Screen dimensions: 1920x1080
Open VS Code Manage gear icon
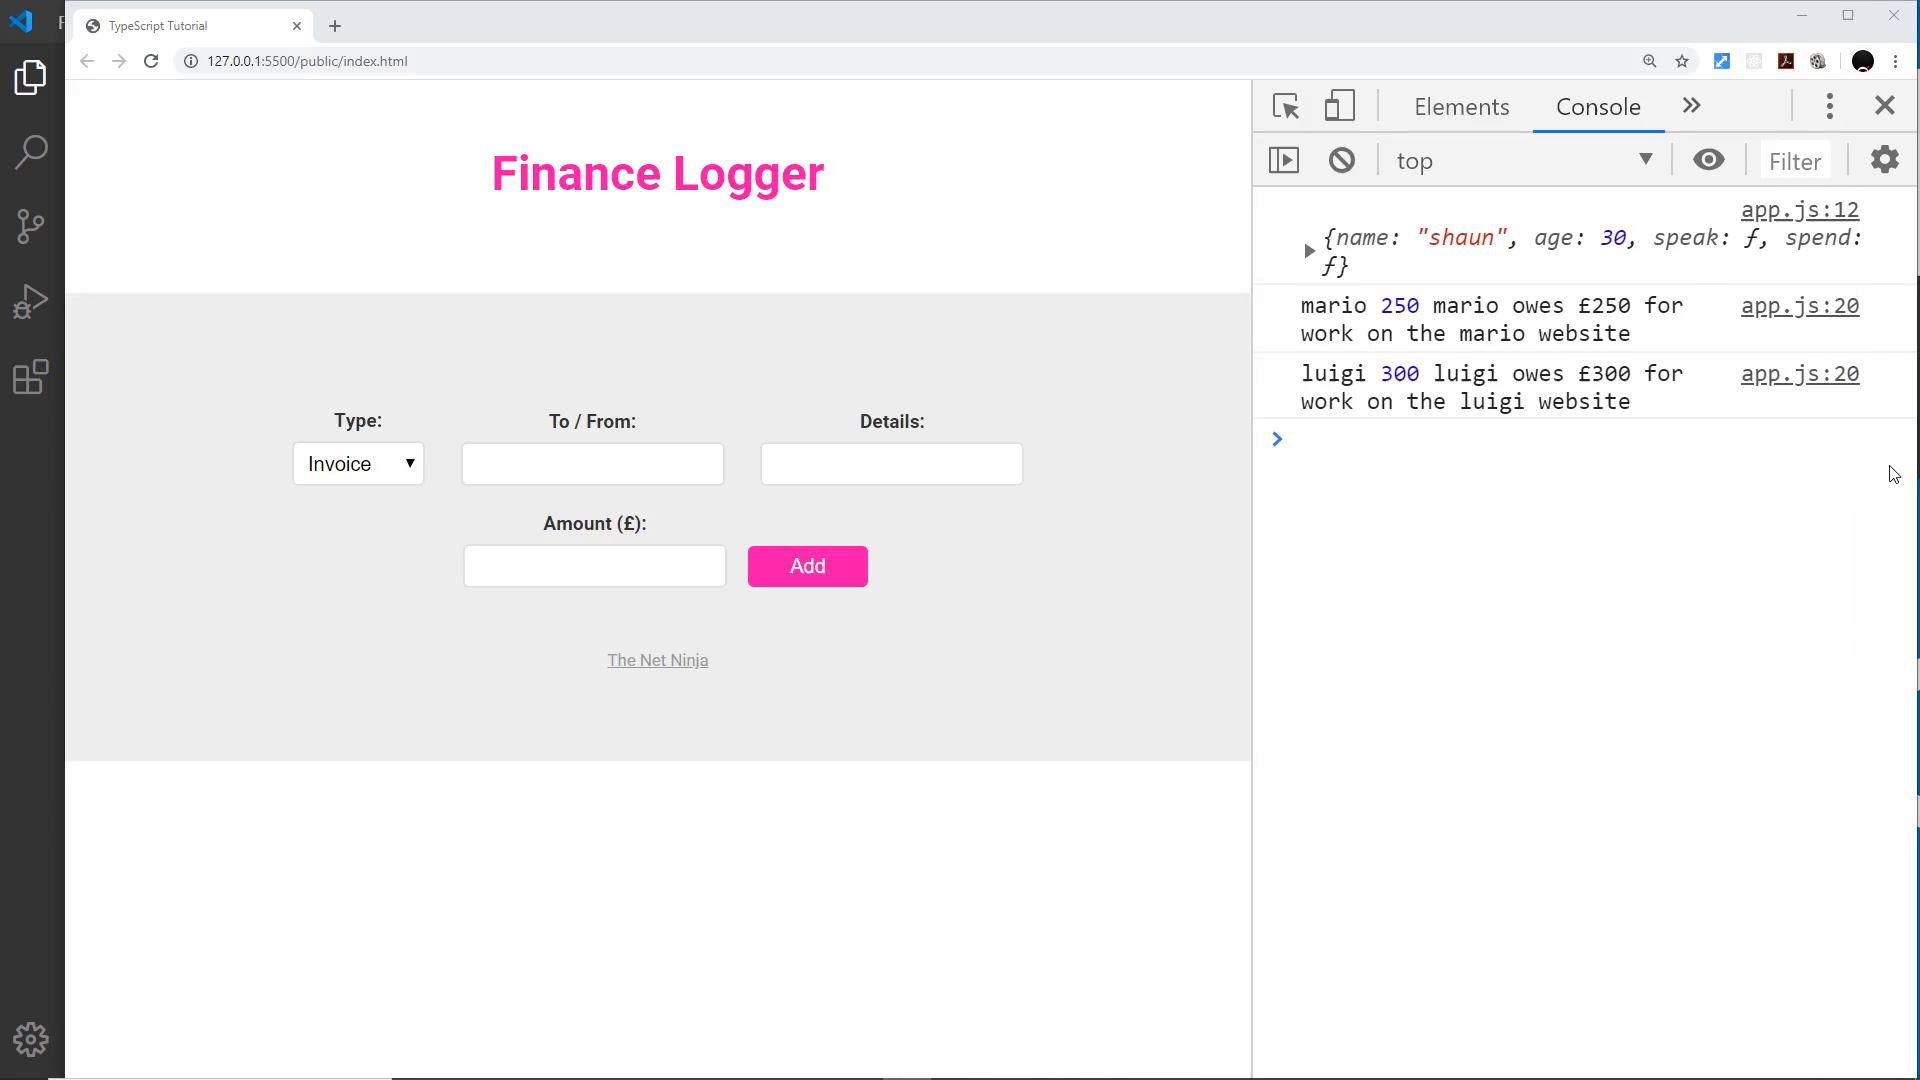[x=31, y=1040]
